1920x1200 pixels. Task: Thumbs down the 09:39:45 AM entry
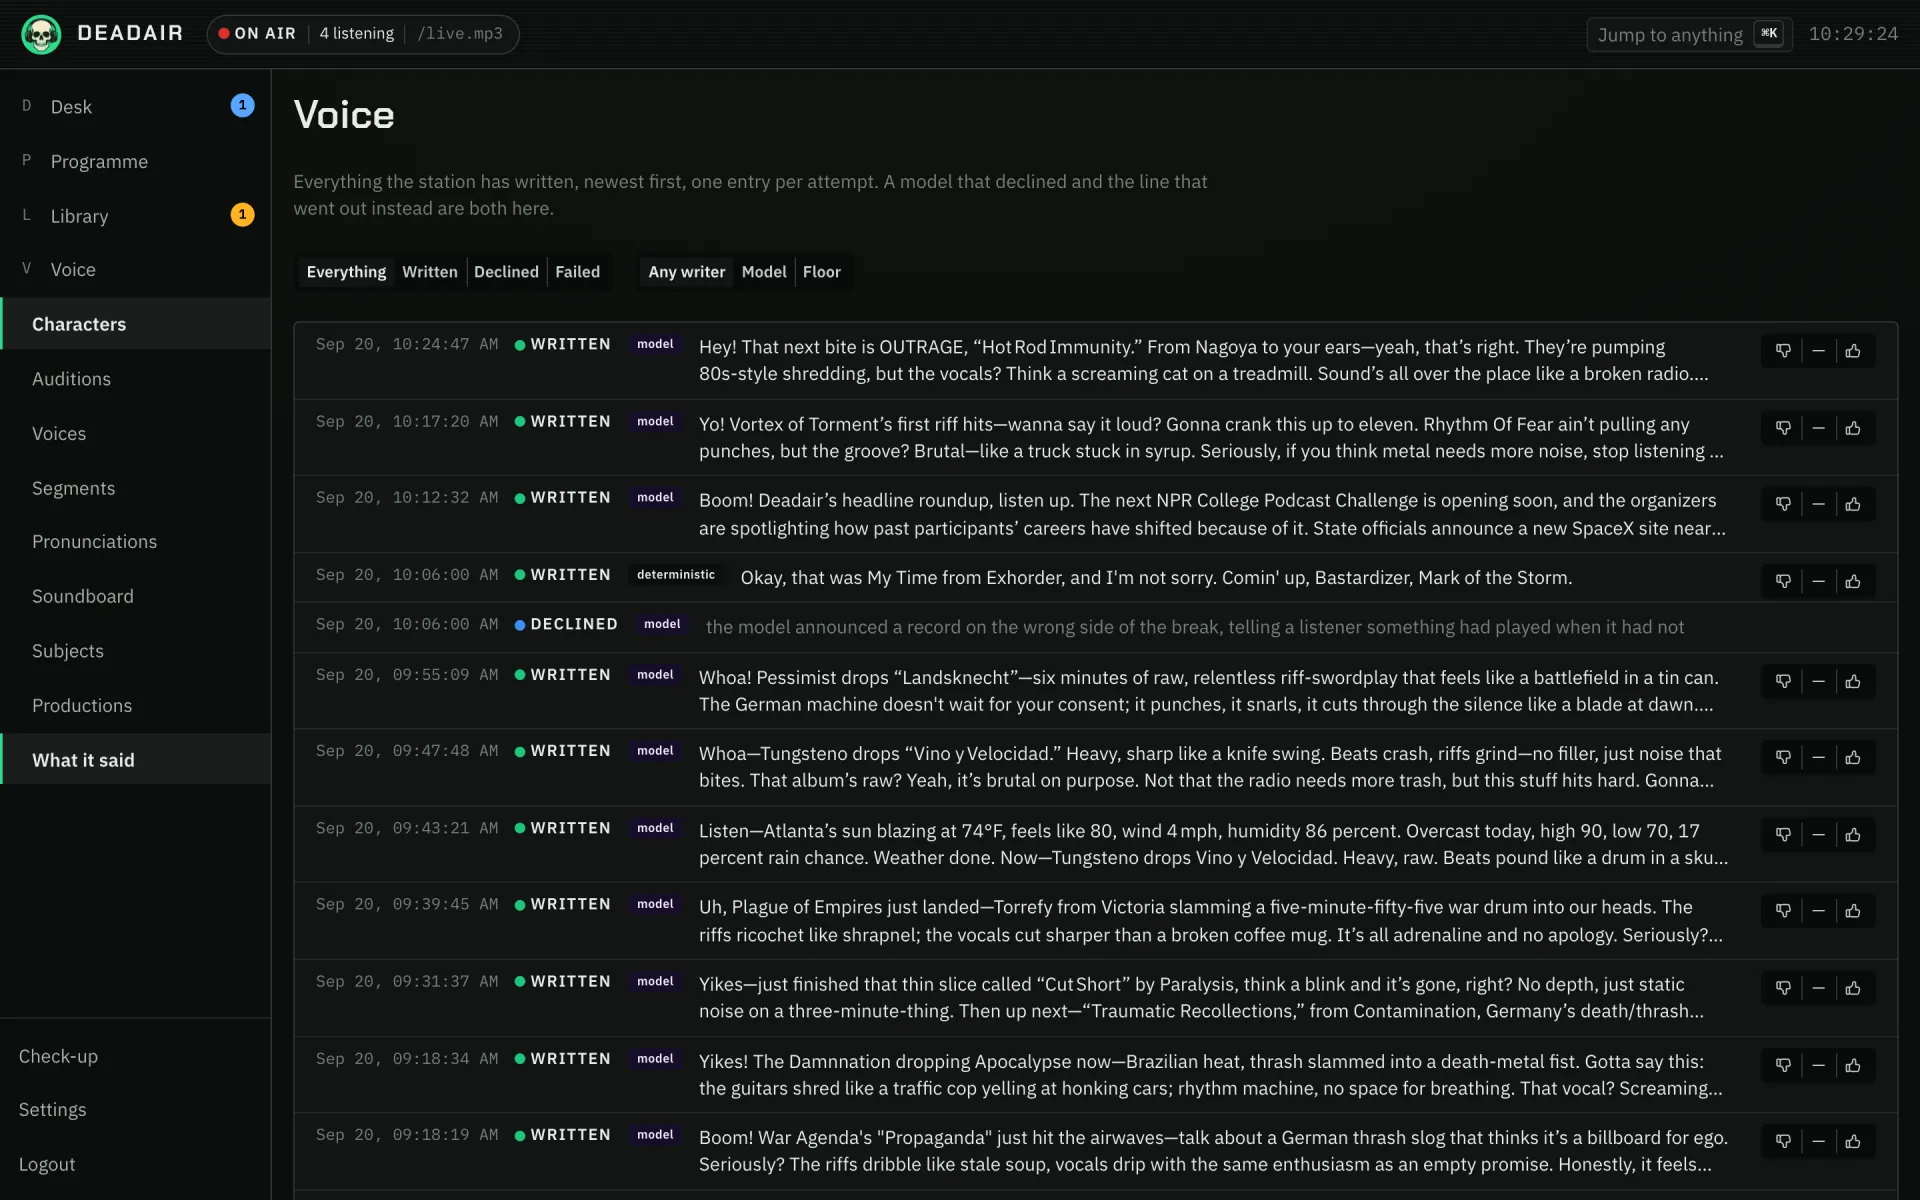[x=1783, y=911]
